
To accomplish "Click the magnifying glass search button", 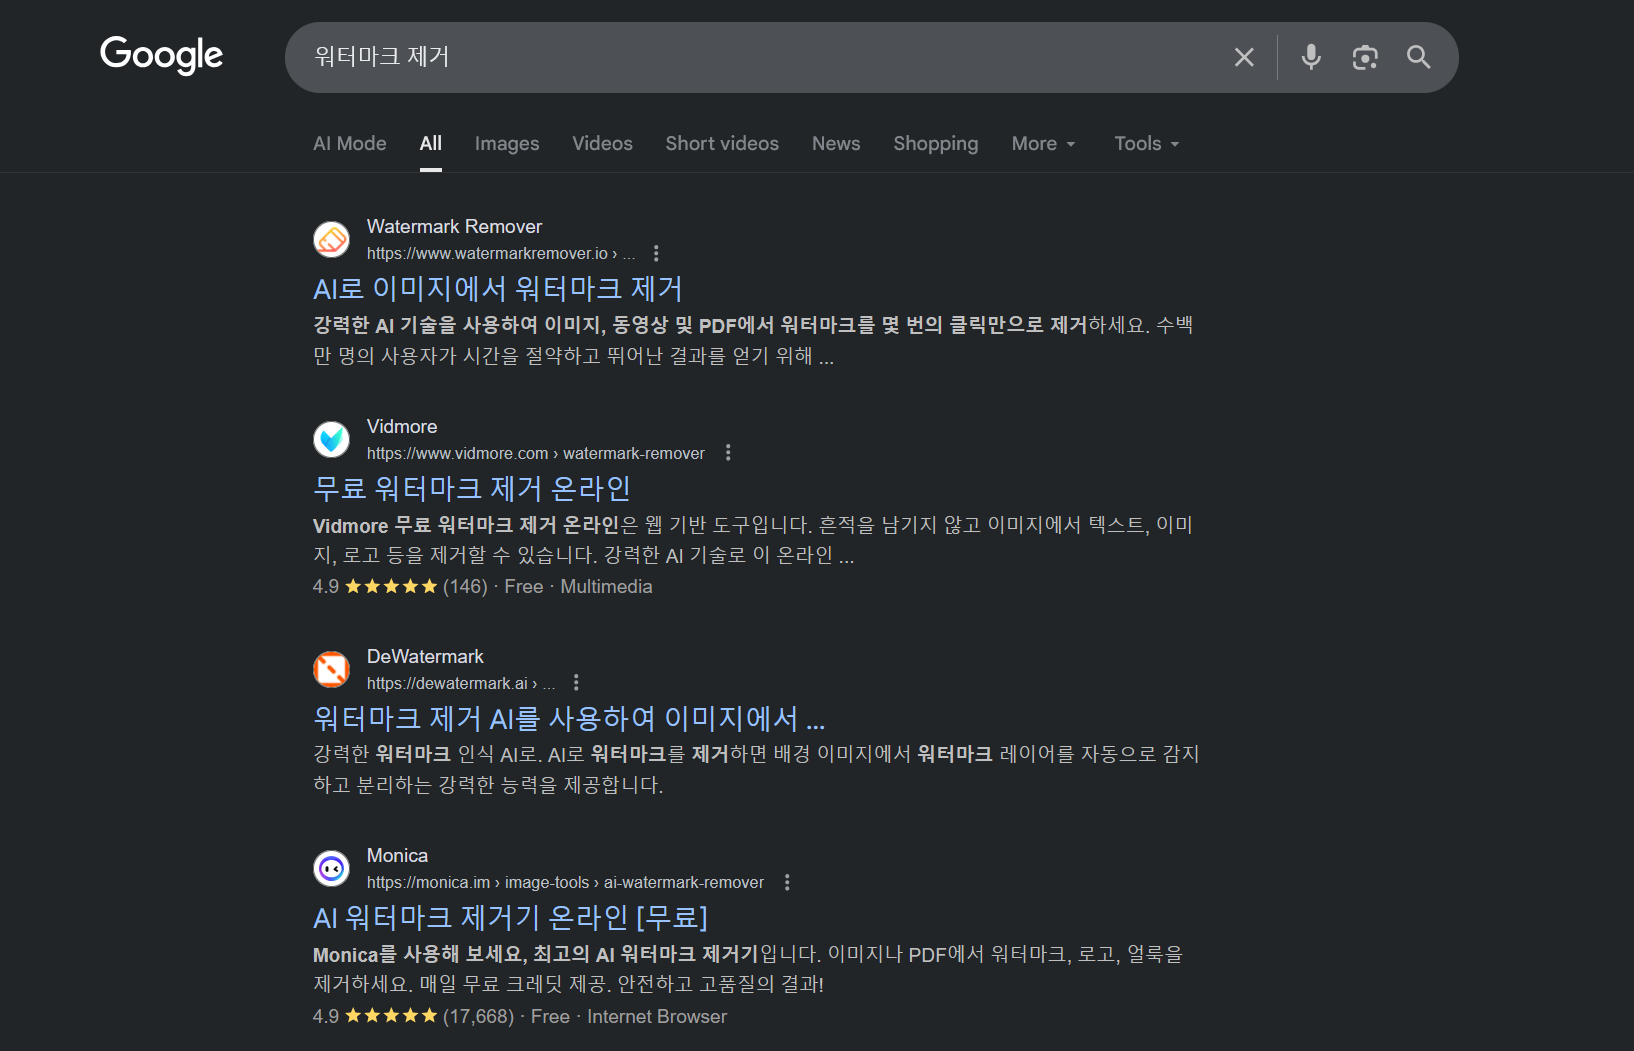I will tap(1418, 57).
